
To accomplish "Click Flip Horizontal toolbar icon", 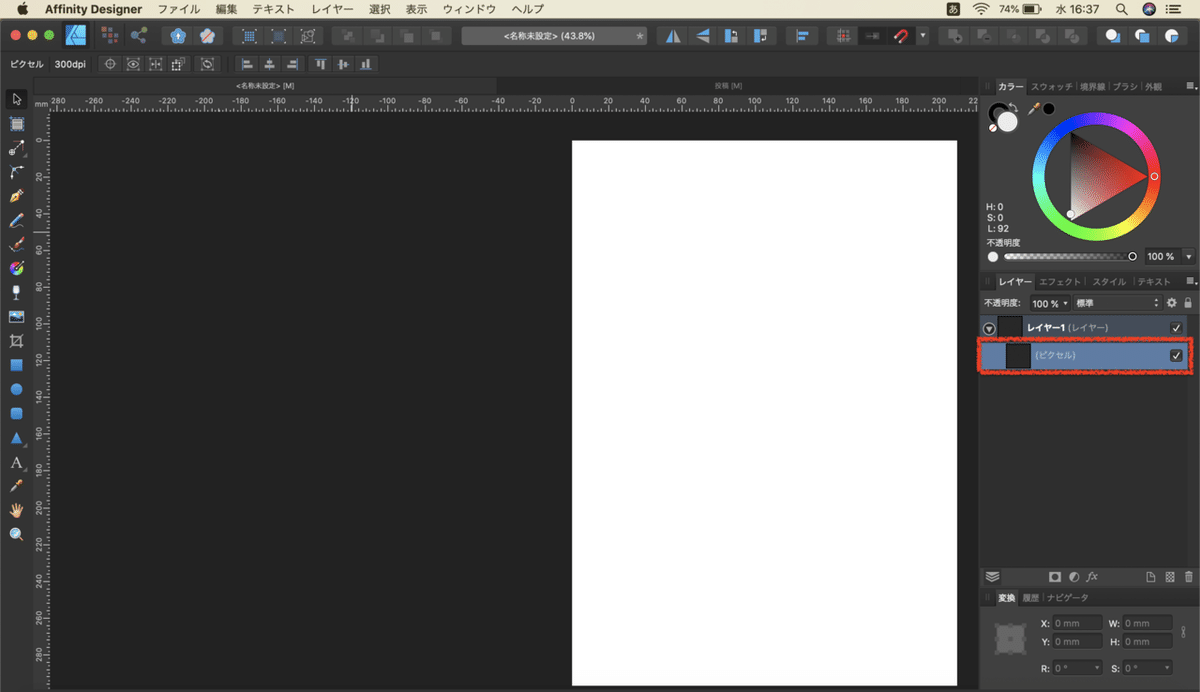I will [x=674, y=36].
